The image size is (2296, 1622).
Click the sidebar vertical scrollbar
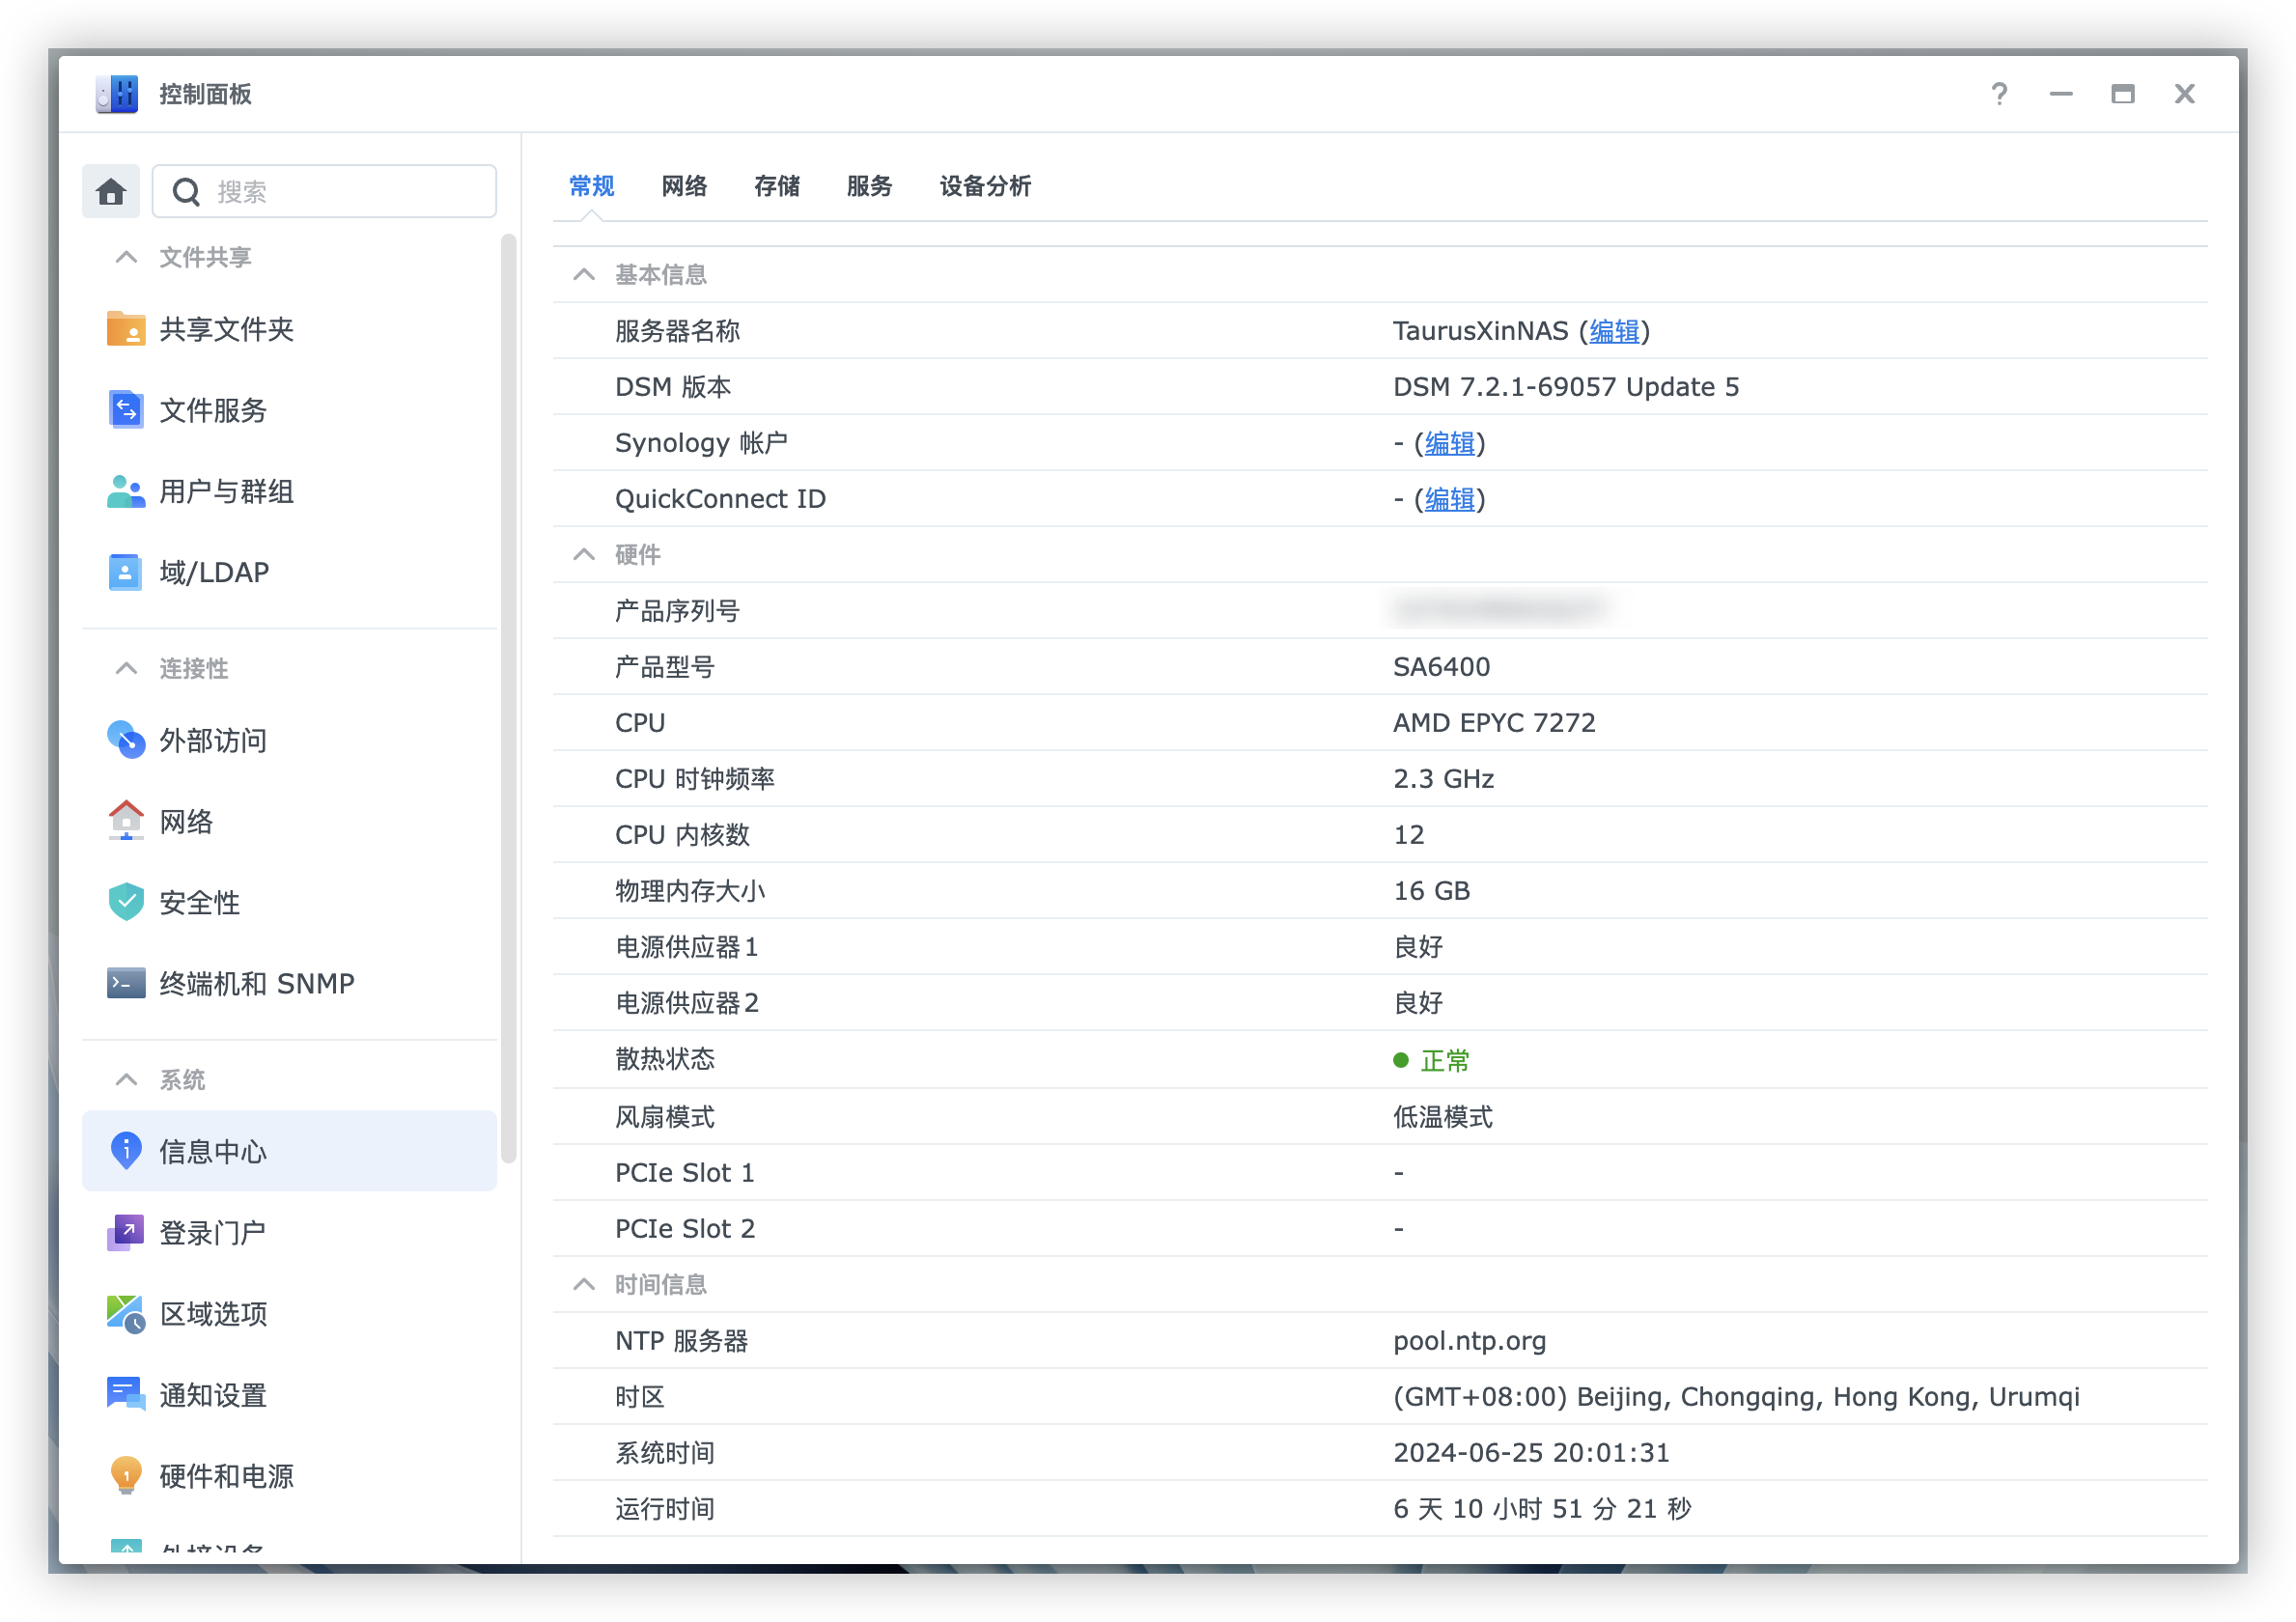tap(508, 698)
